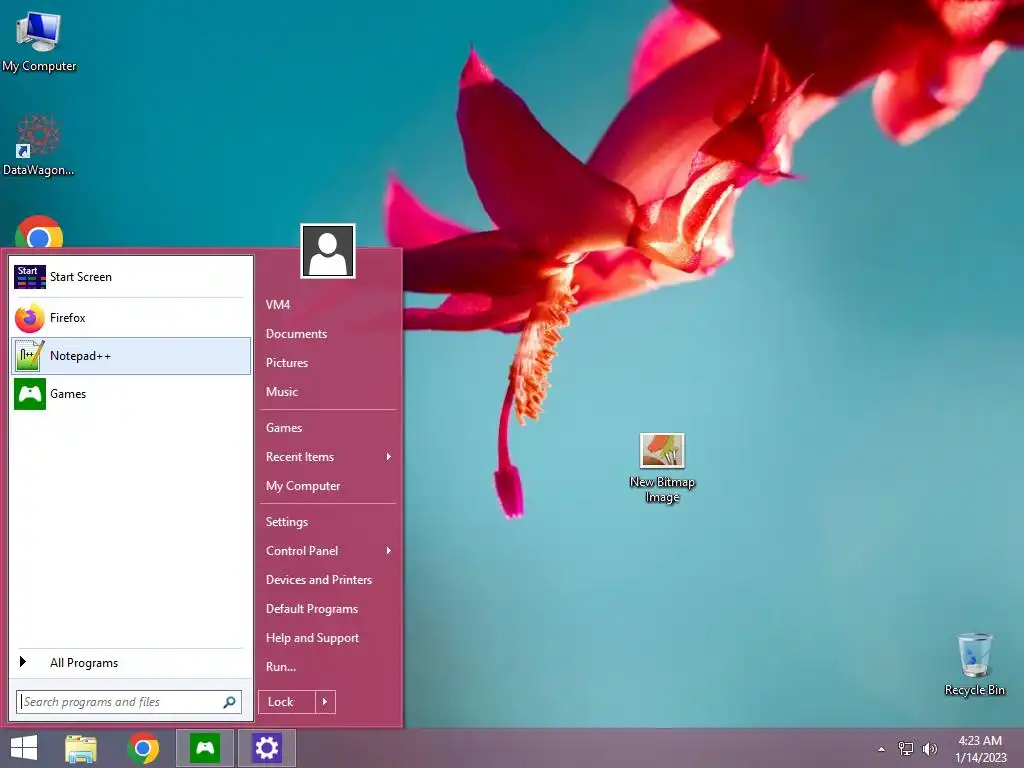1024x768 pixels.
Task: Launch Chrome from the taskbar
Action: pyautogui.click(x=144, y=748)
